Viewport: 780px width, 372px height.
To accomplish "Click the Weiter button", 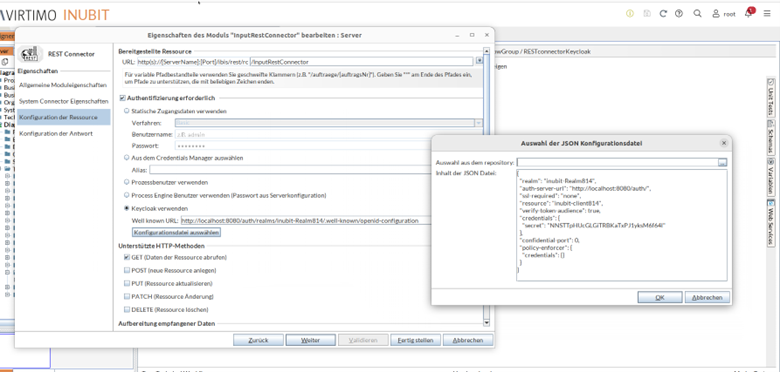I will pos(310,340).
